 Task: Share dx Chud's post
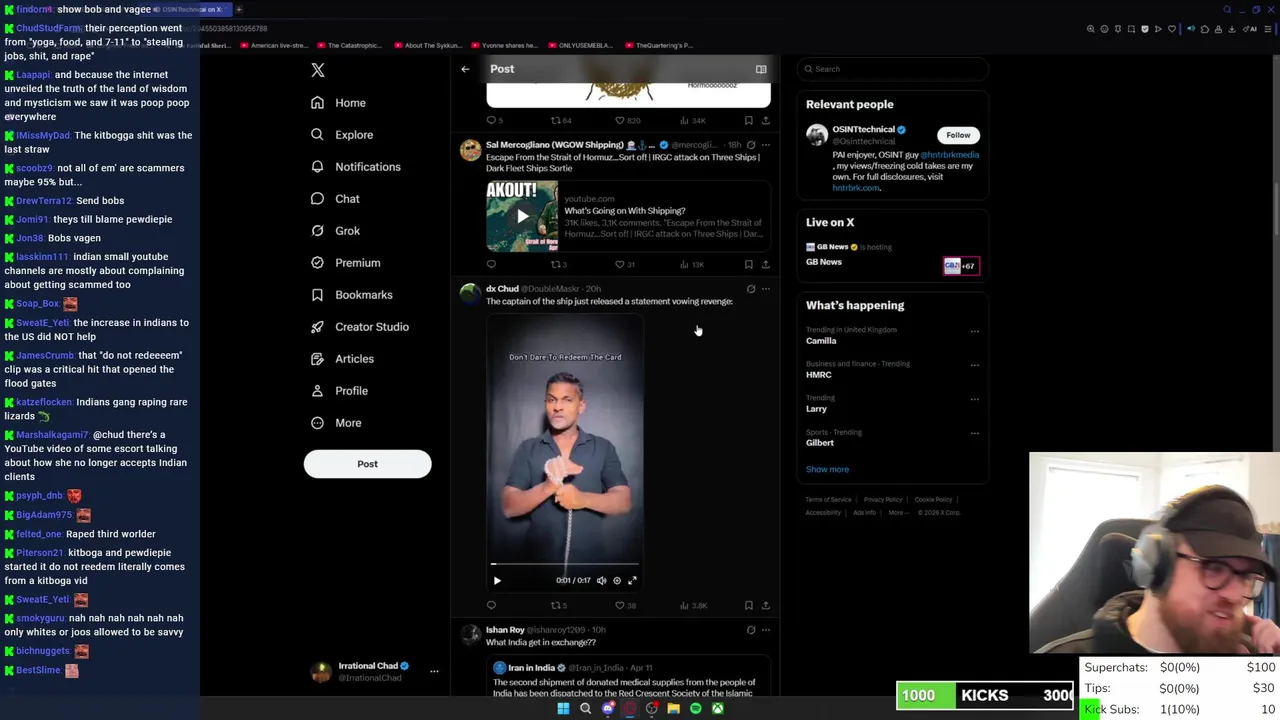coord(766,605)
